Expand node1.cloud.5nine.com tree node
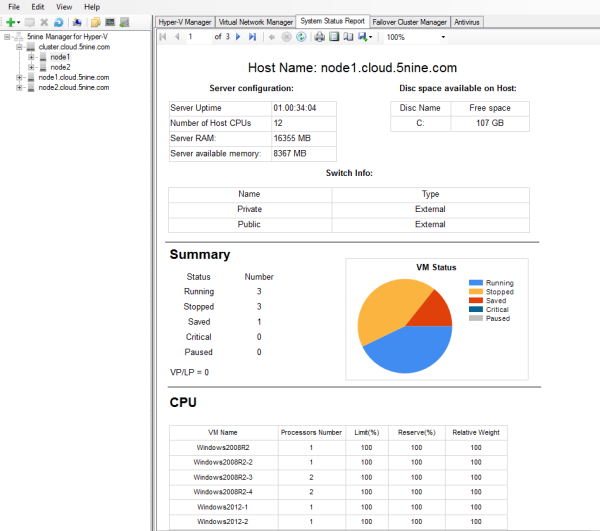This screenshot has width=600, height=531. tap(19, 77)
